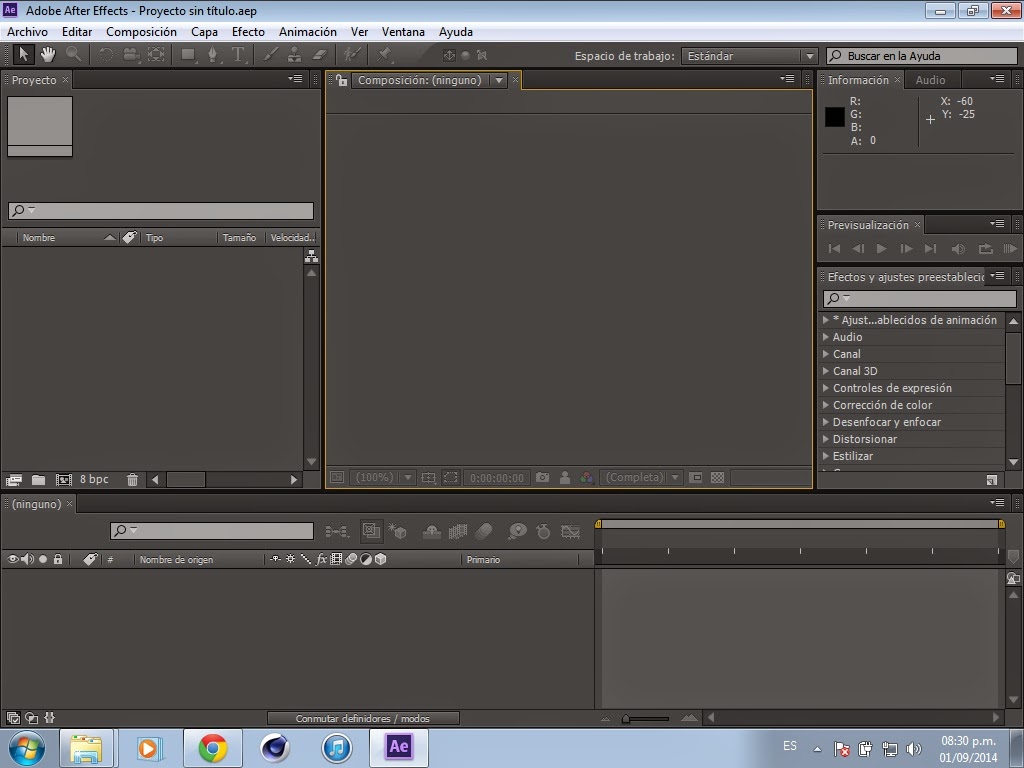Create a new folder in Project panel
Screen dimensions: 1024x768
(39, 480)
